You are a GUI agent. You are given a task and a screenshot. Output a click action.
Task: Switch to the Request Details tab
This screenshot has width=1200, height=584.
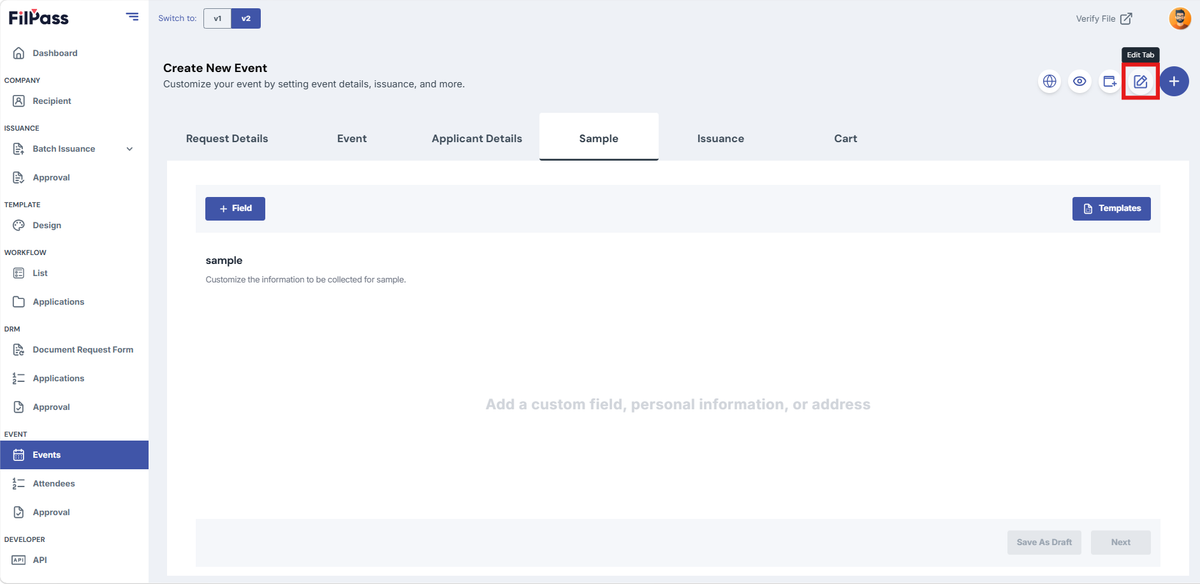(x=227, y=138)
